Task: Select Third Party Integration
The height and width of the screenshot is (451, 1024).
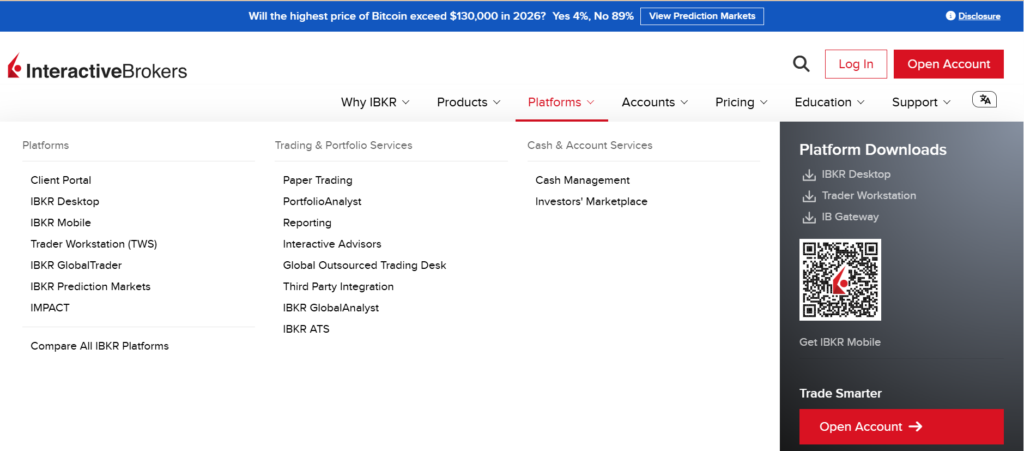Action: tap(338, 287)
